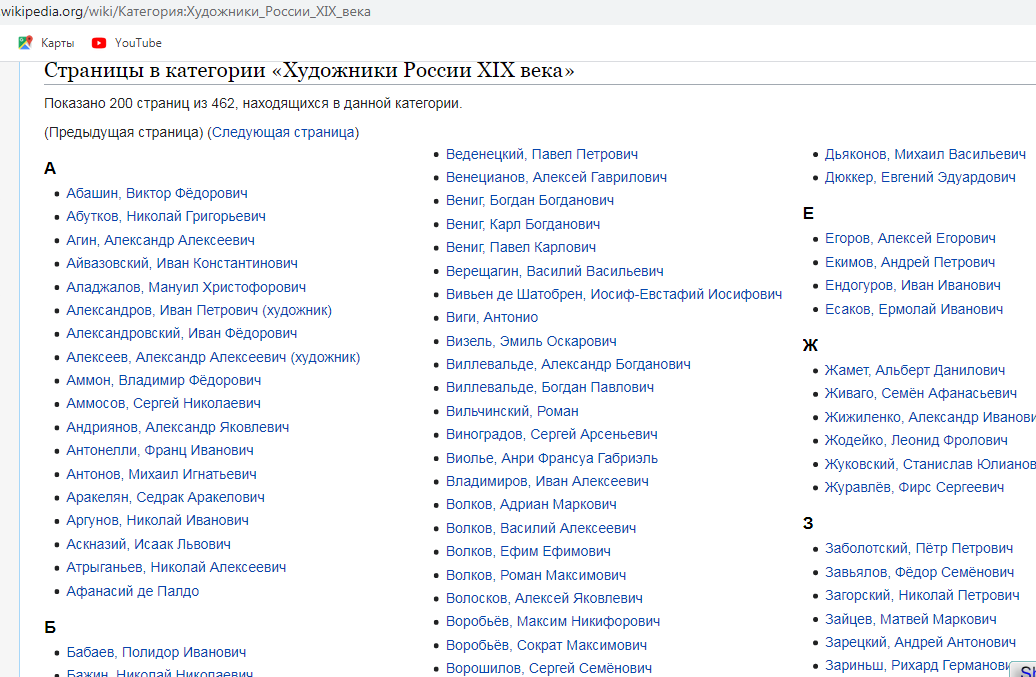The width and height of the screenshot is (1036, 677).
Task: Click Дьяконов, Михаил Васильевич link
Action: pyautogui.click(x=925, y=154)
